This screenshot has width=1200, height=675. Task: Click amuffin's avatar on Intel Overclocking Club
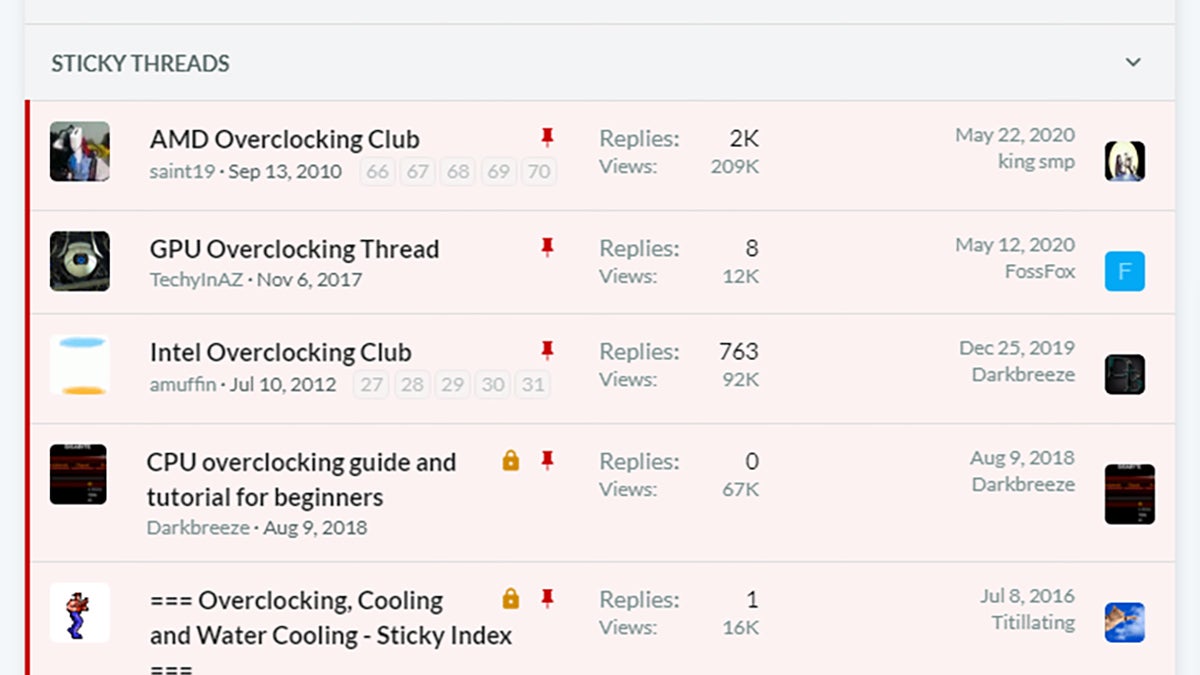80,365
